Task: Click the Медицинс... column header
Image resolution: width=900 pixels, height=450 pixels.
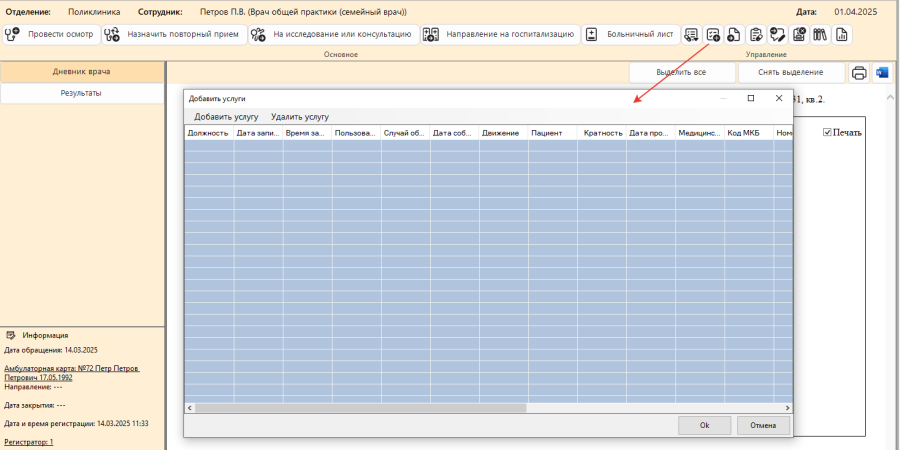Action: point(700,133)
